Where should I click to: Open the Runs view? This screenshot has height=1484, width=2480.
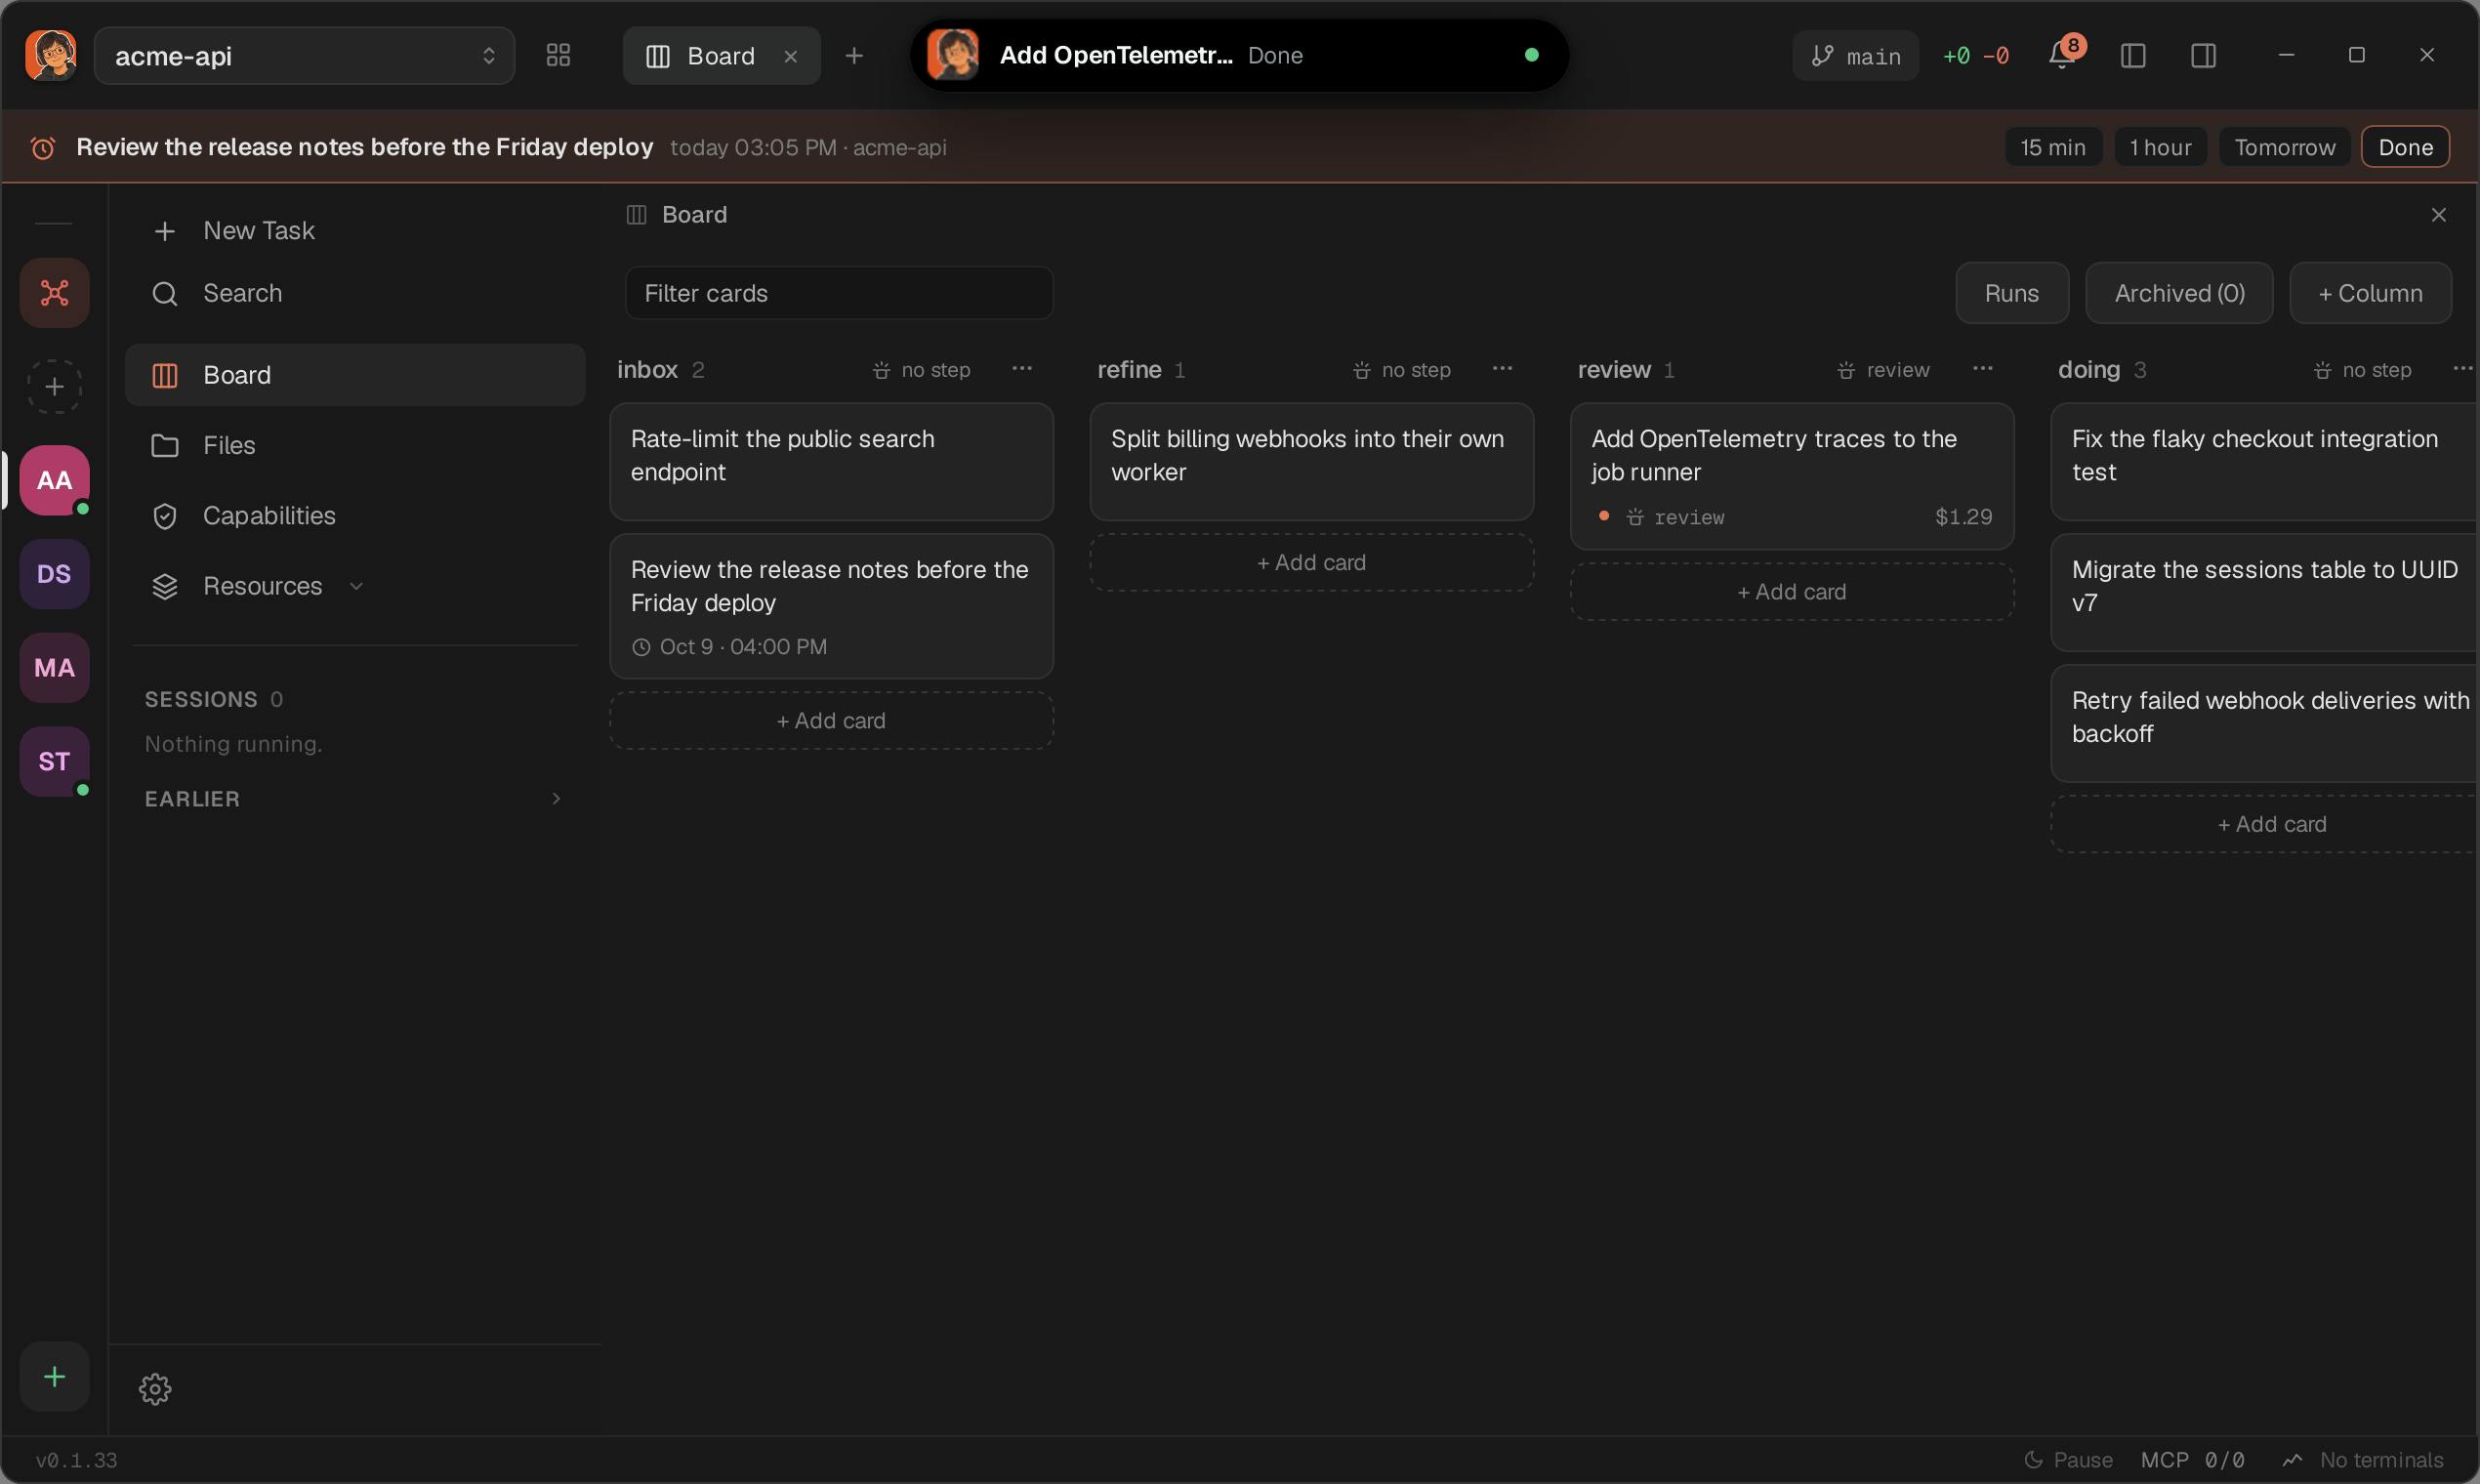pos(2011,293)
